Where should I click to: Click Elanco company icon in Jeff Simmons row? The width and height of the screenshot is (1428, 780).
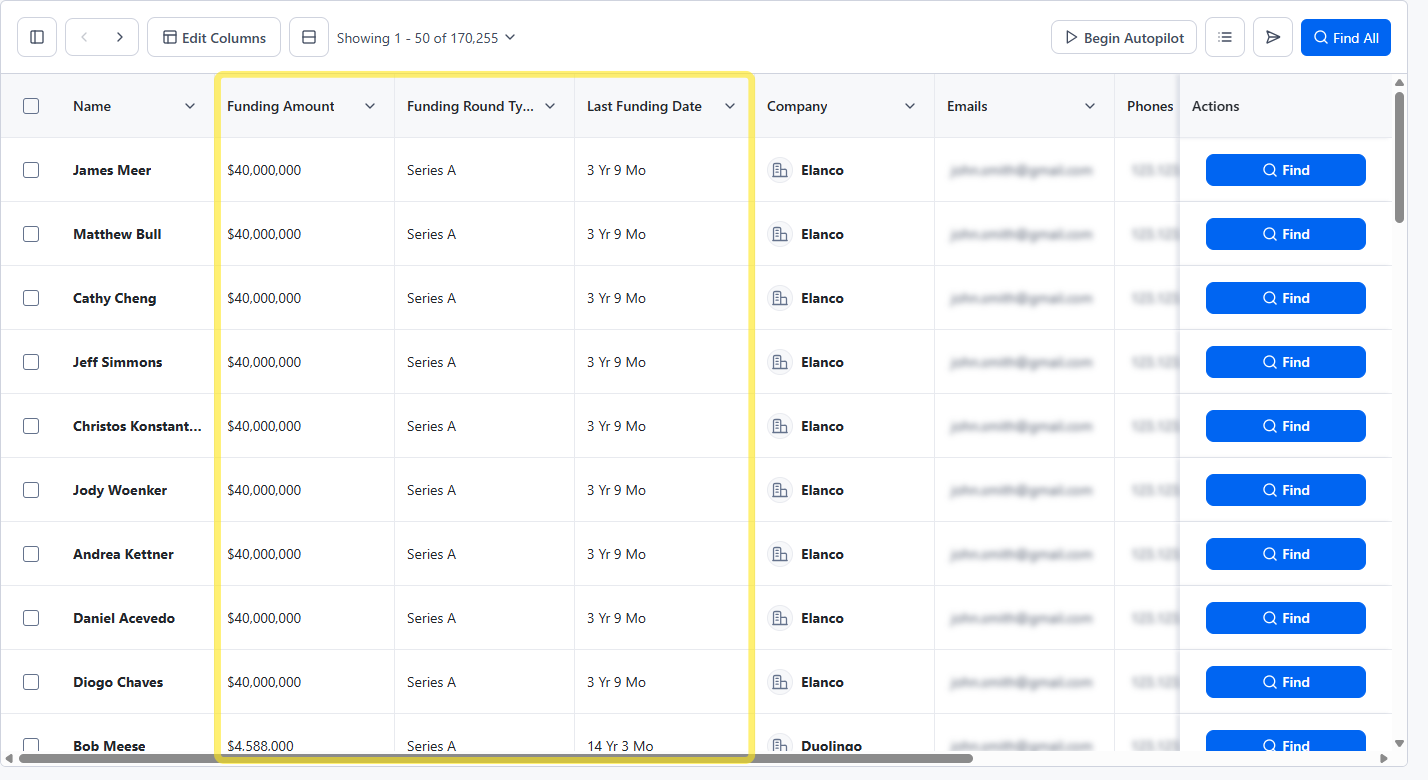(780, 362)
